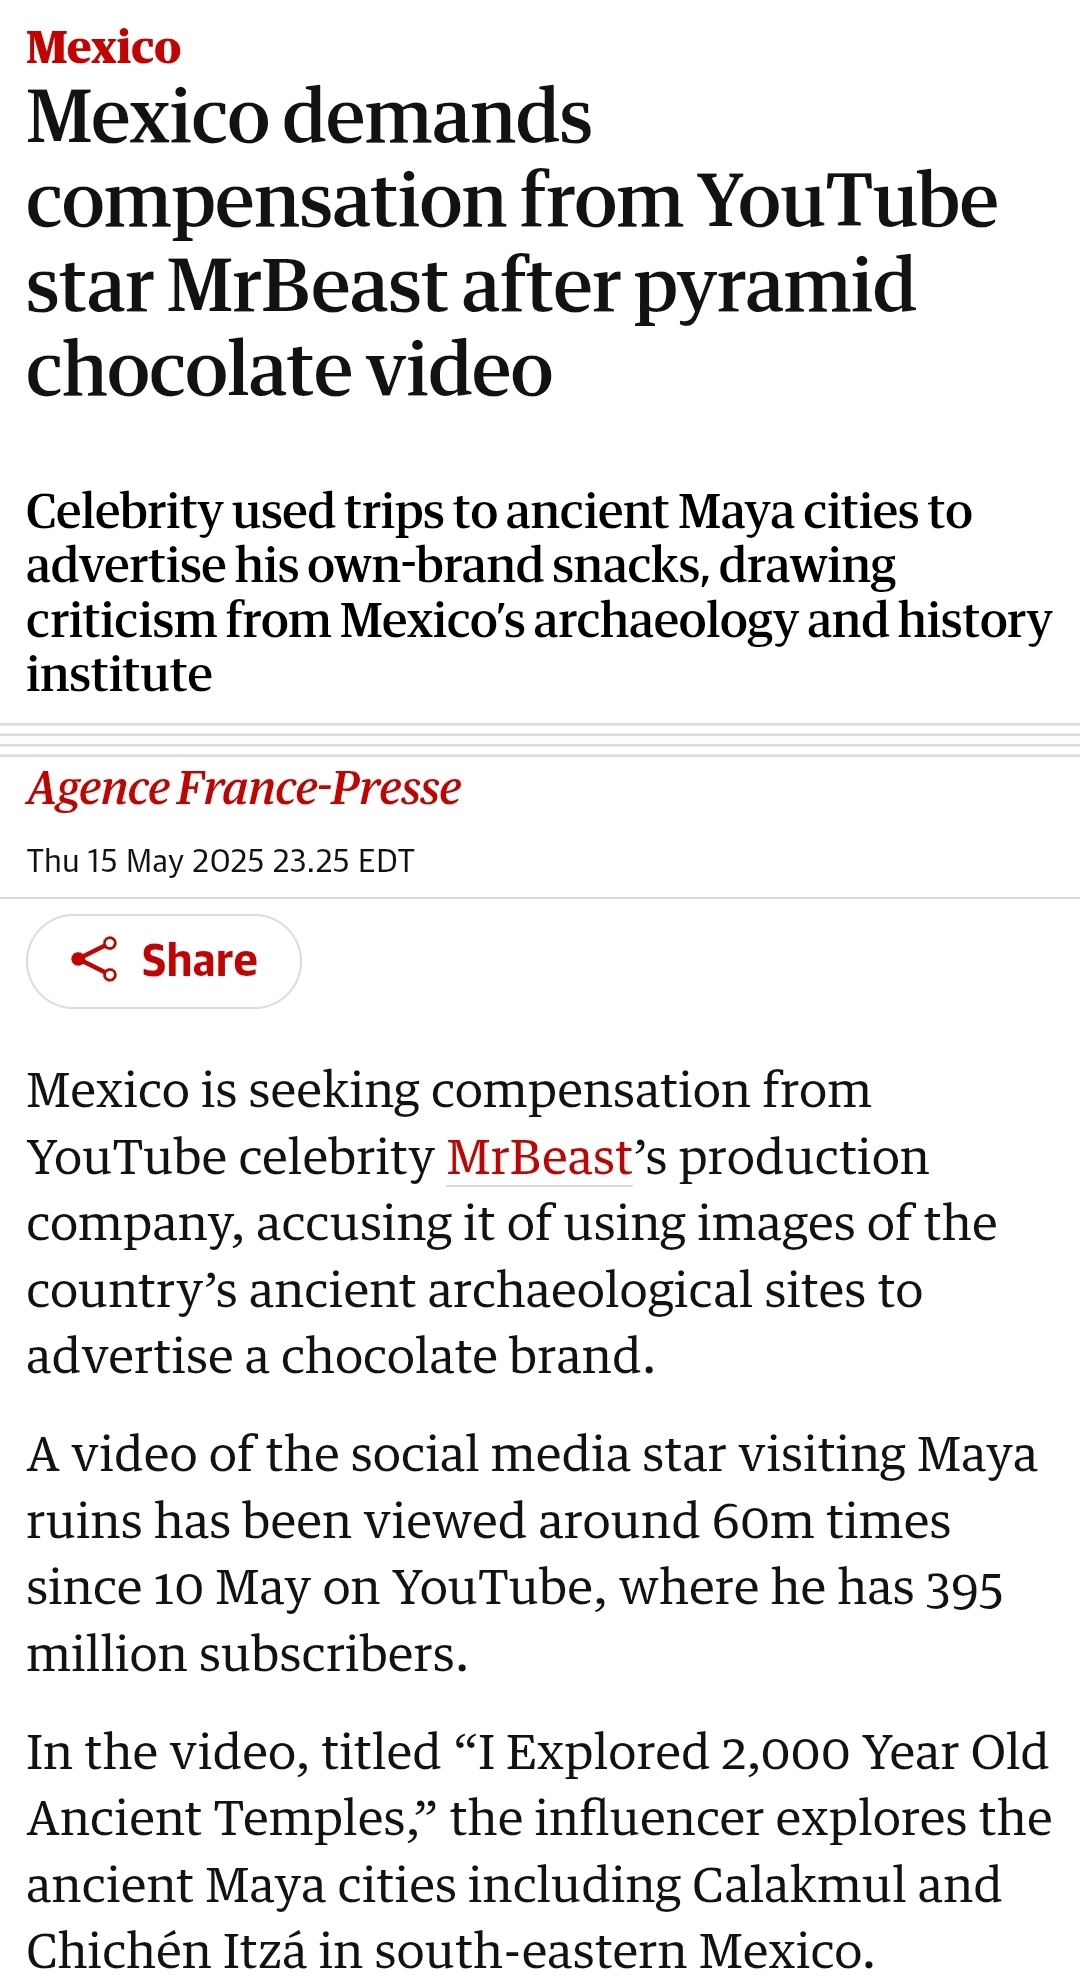
Task: Click the article headline about MrBeast
Action: point(512,242)
